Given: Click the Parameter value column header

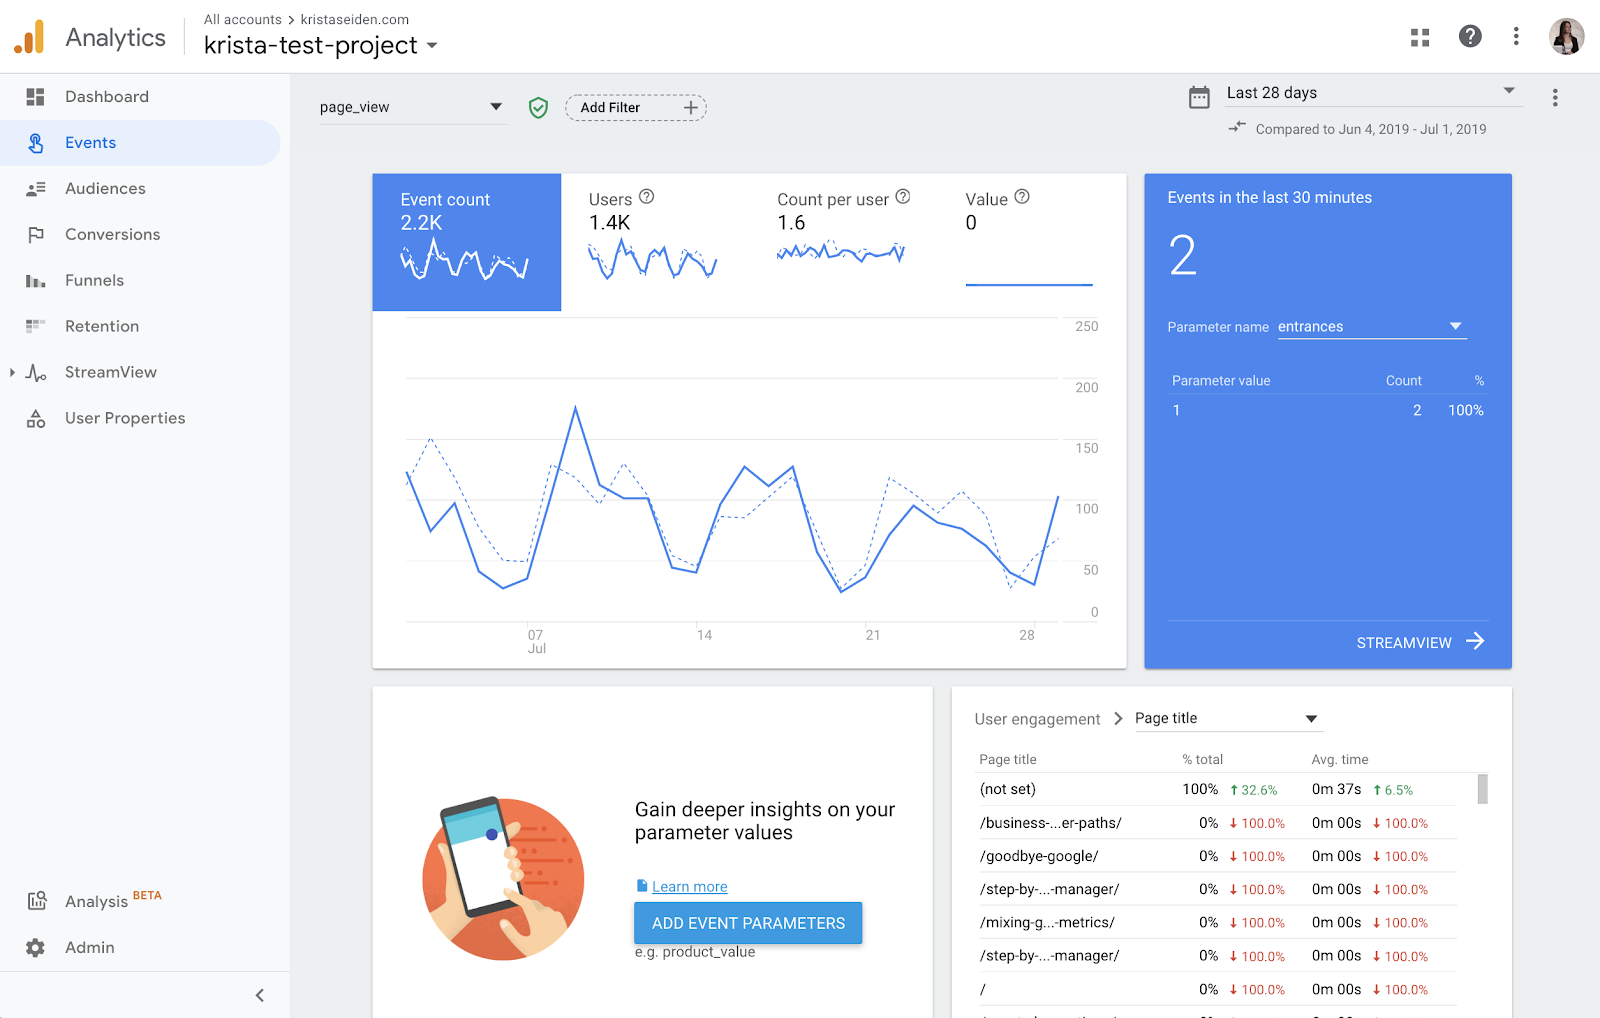Looking at the screenshot, I should coord(1221,381).
